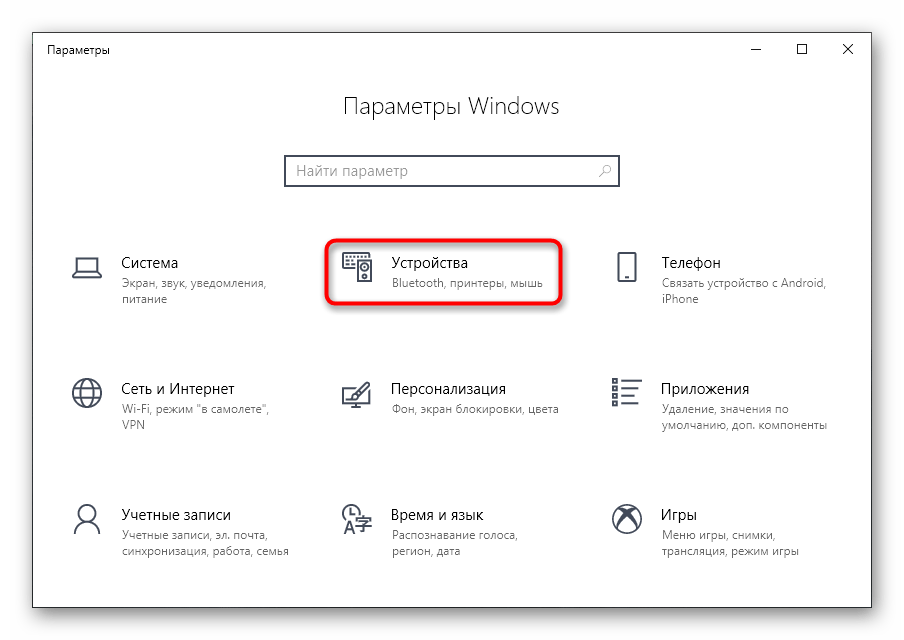Screen dimensions: 904x640
Task: Open the Учетные записи person icon
Action: coord(87,519)
